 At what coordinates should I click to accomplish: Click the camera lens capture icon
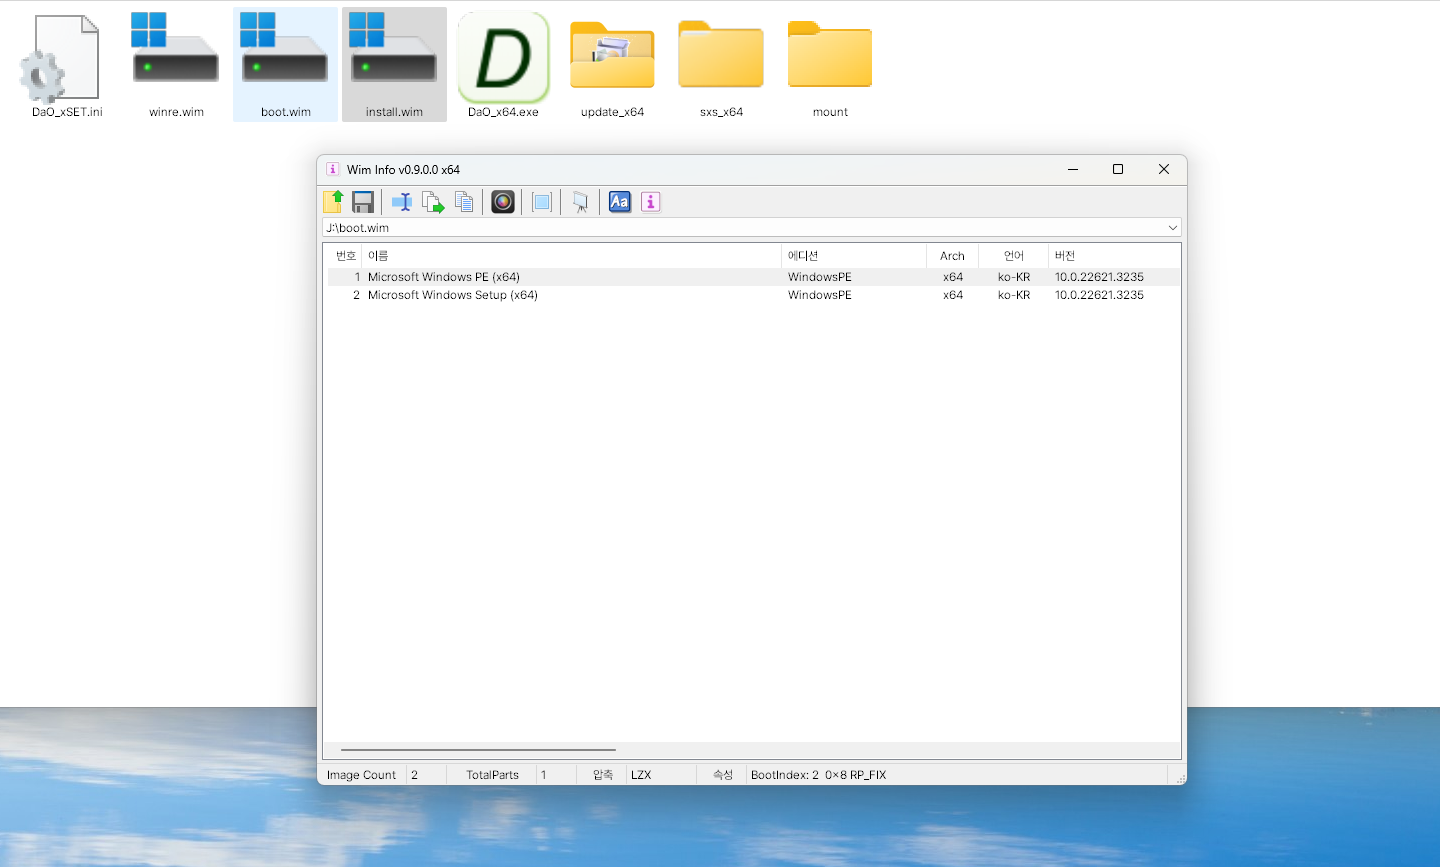(503, 202)
